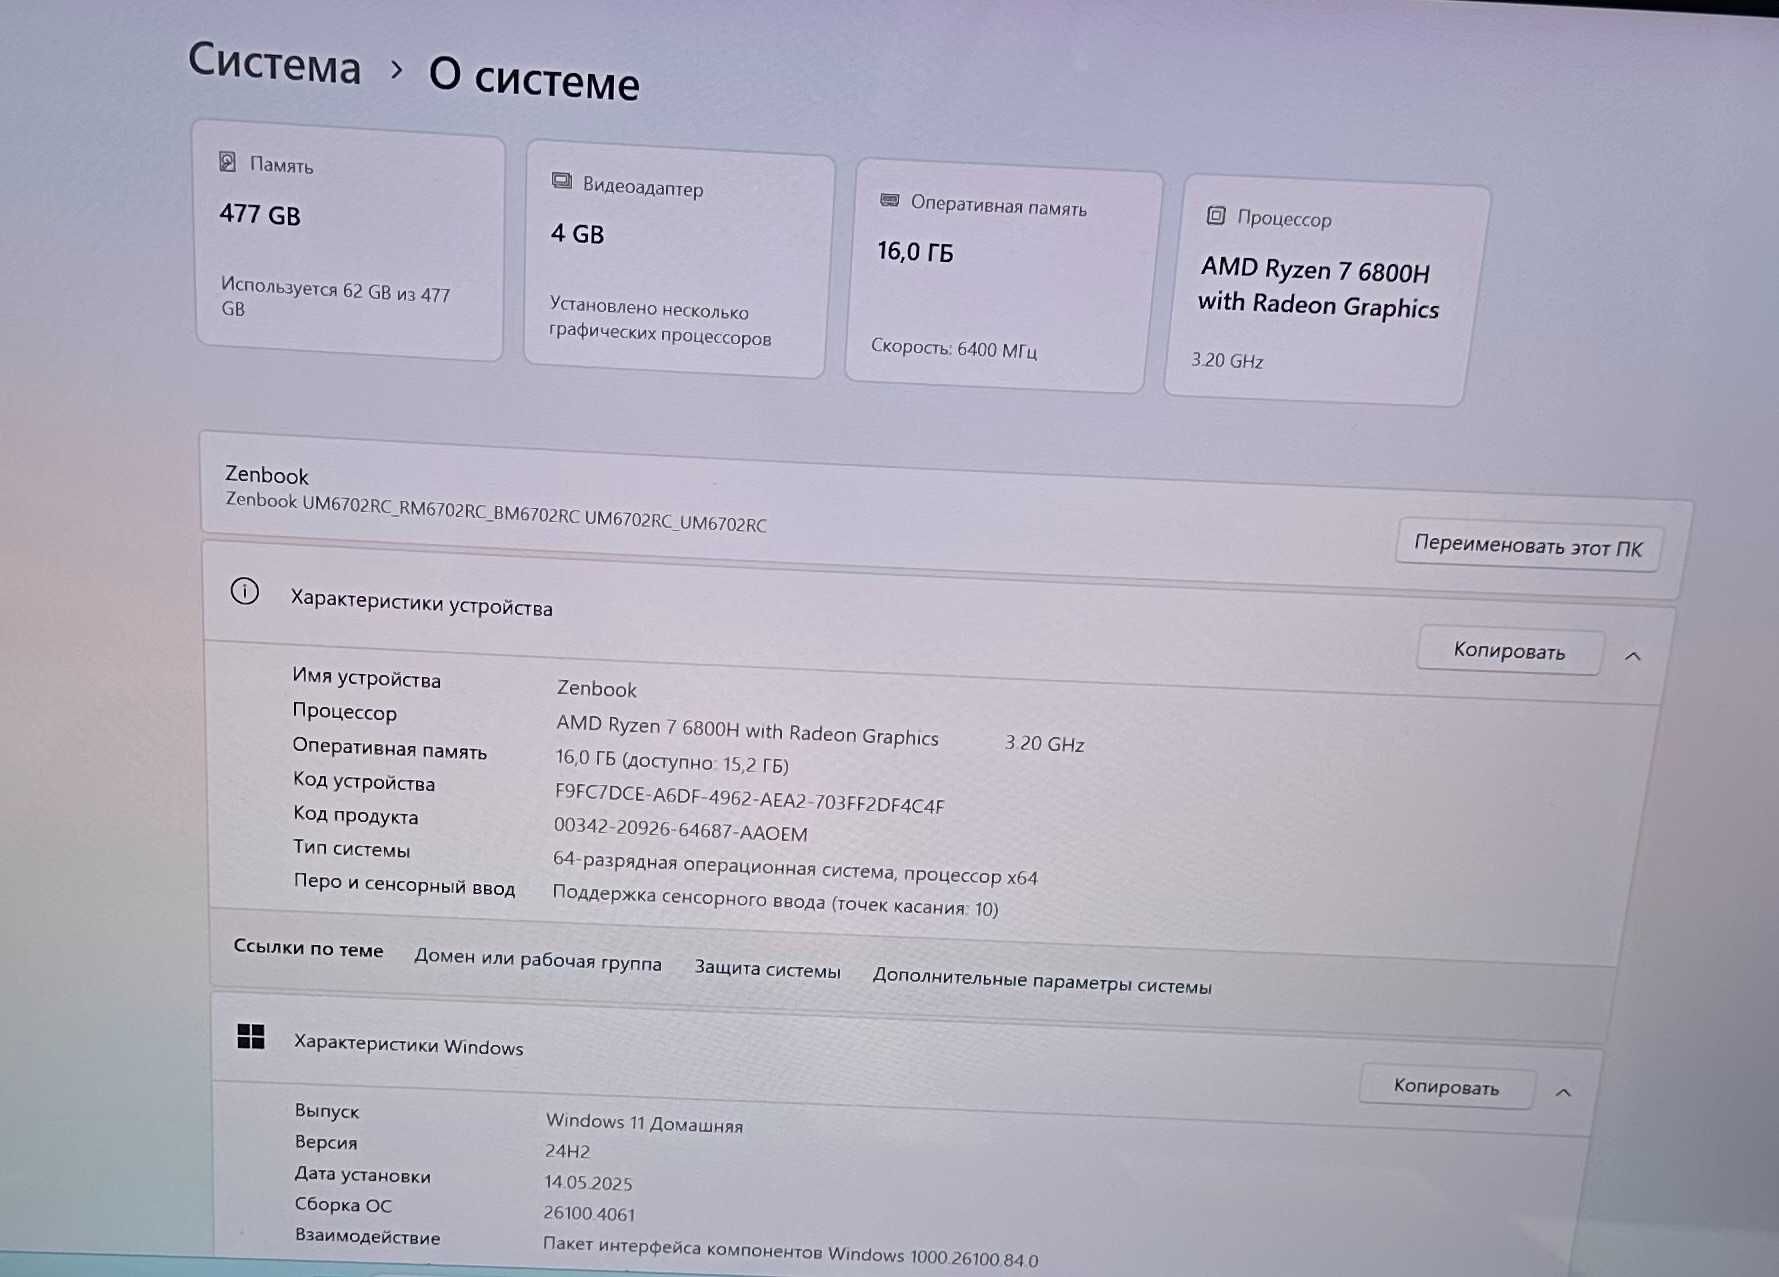The width and height of the screenshot is (1779, 1277).
Task: Click Поддержка сенсорного ввода value
Action: pyautogui.click(x=775, y=900)
